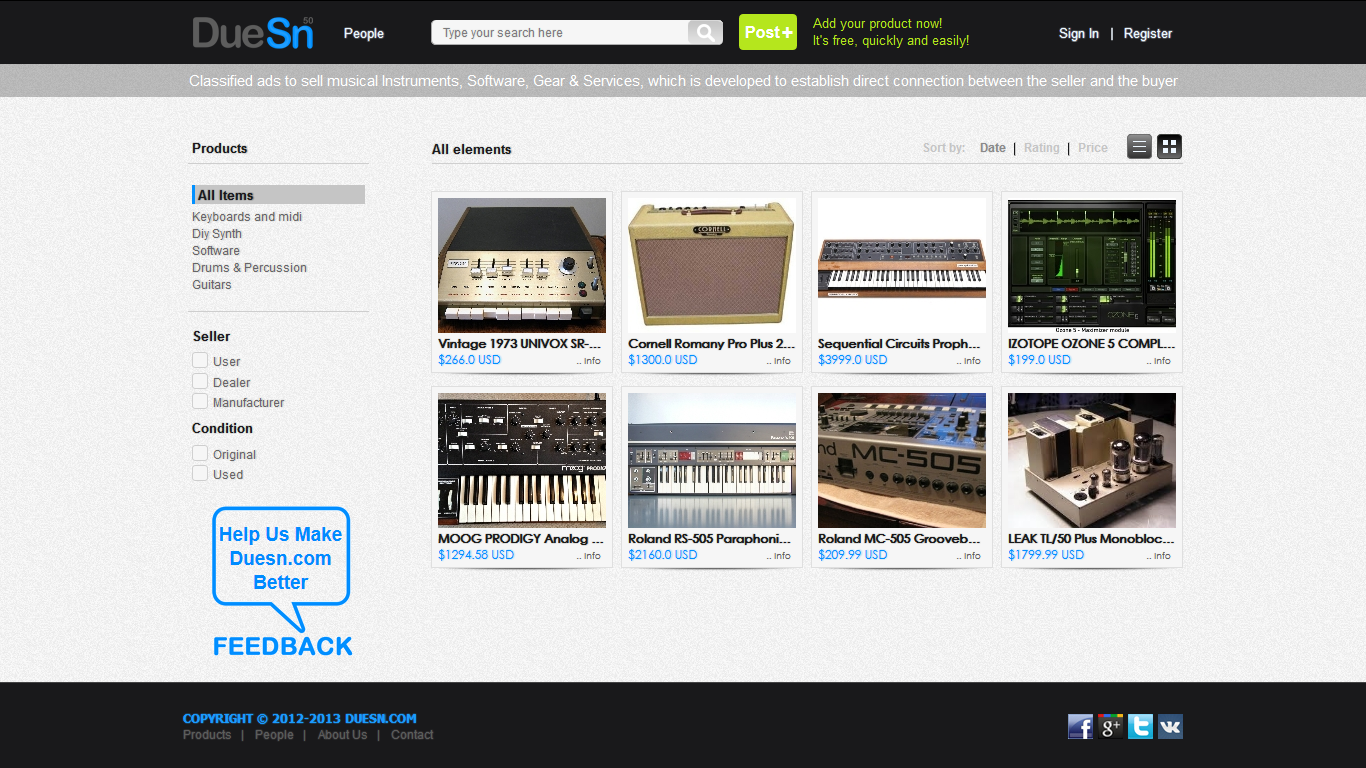Enable the Dealer seller filter
The height and width of the screenshot is (768, 1366).
click(200, 381)
